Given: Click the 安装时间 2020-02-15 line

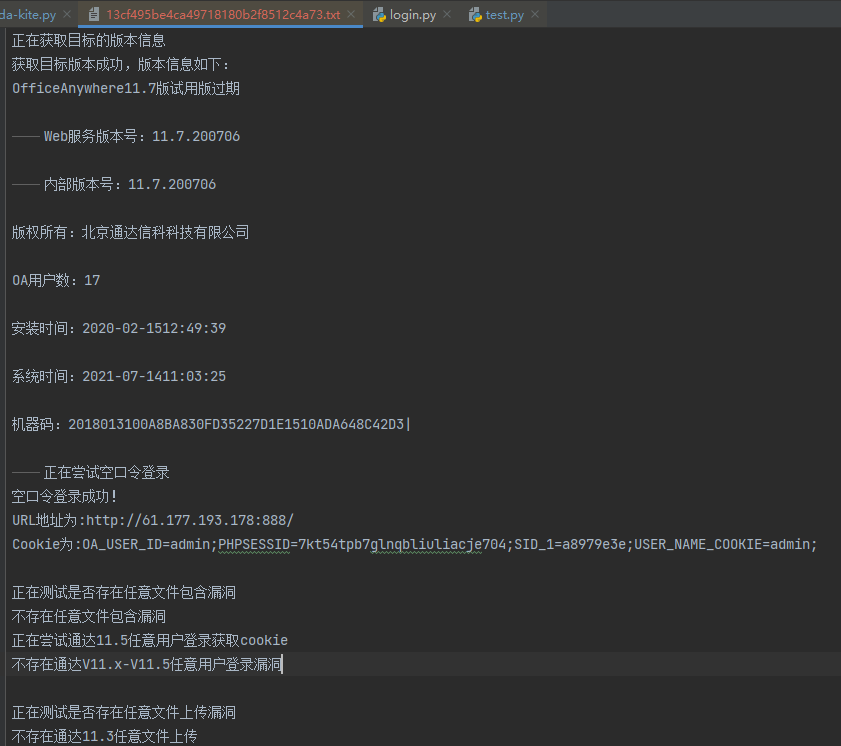Looking at the screenshot, I should pos(119,328).
